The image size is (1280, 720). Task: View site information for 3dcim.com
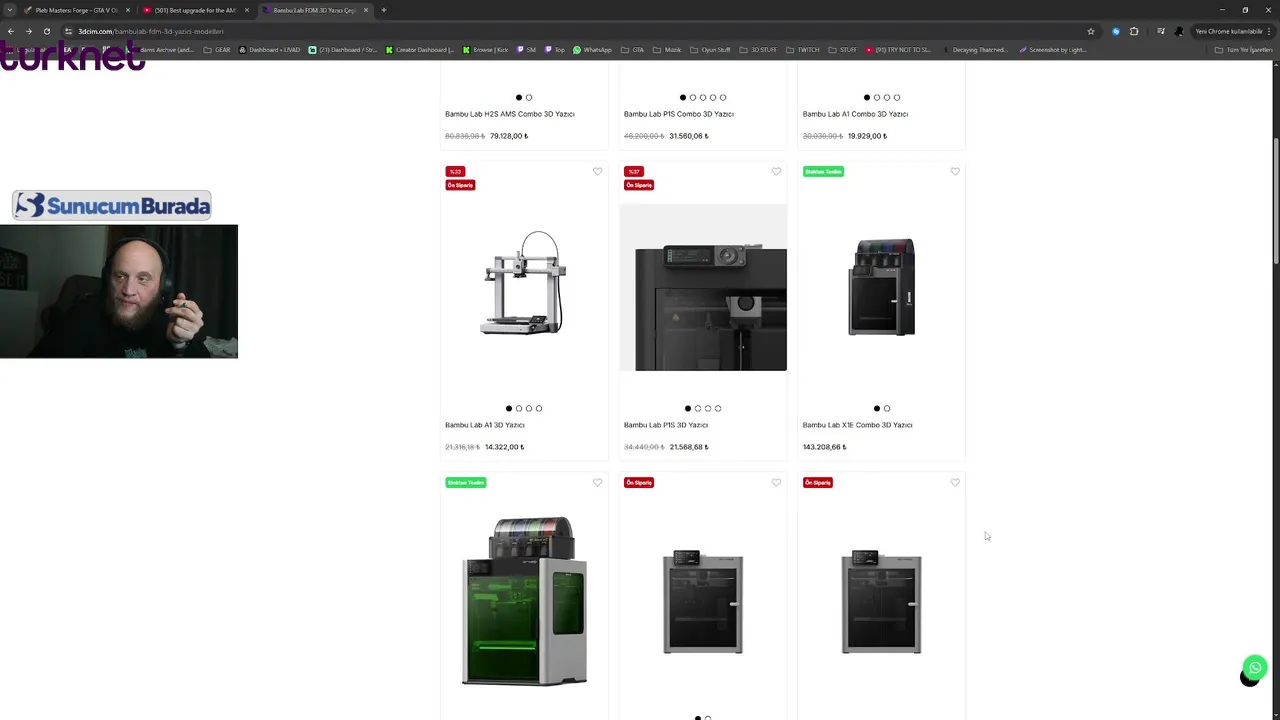coord(68,31)
